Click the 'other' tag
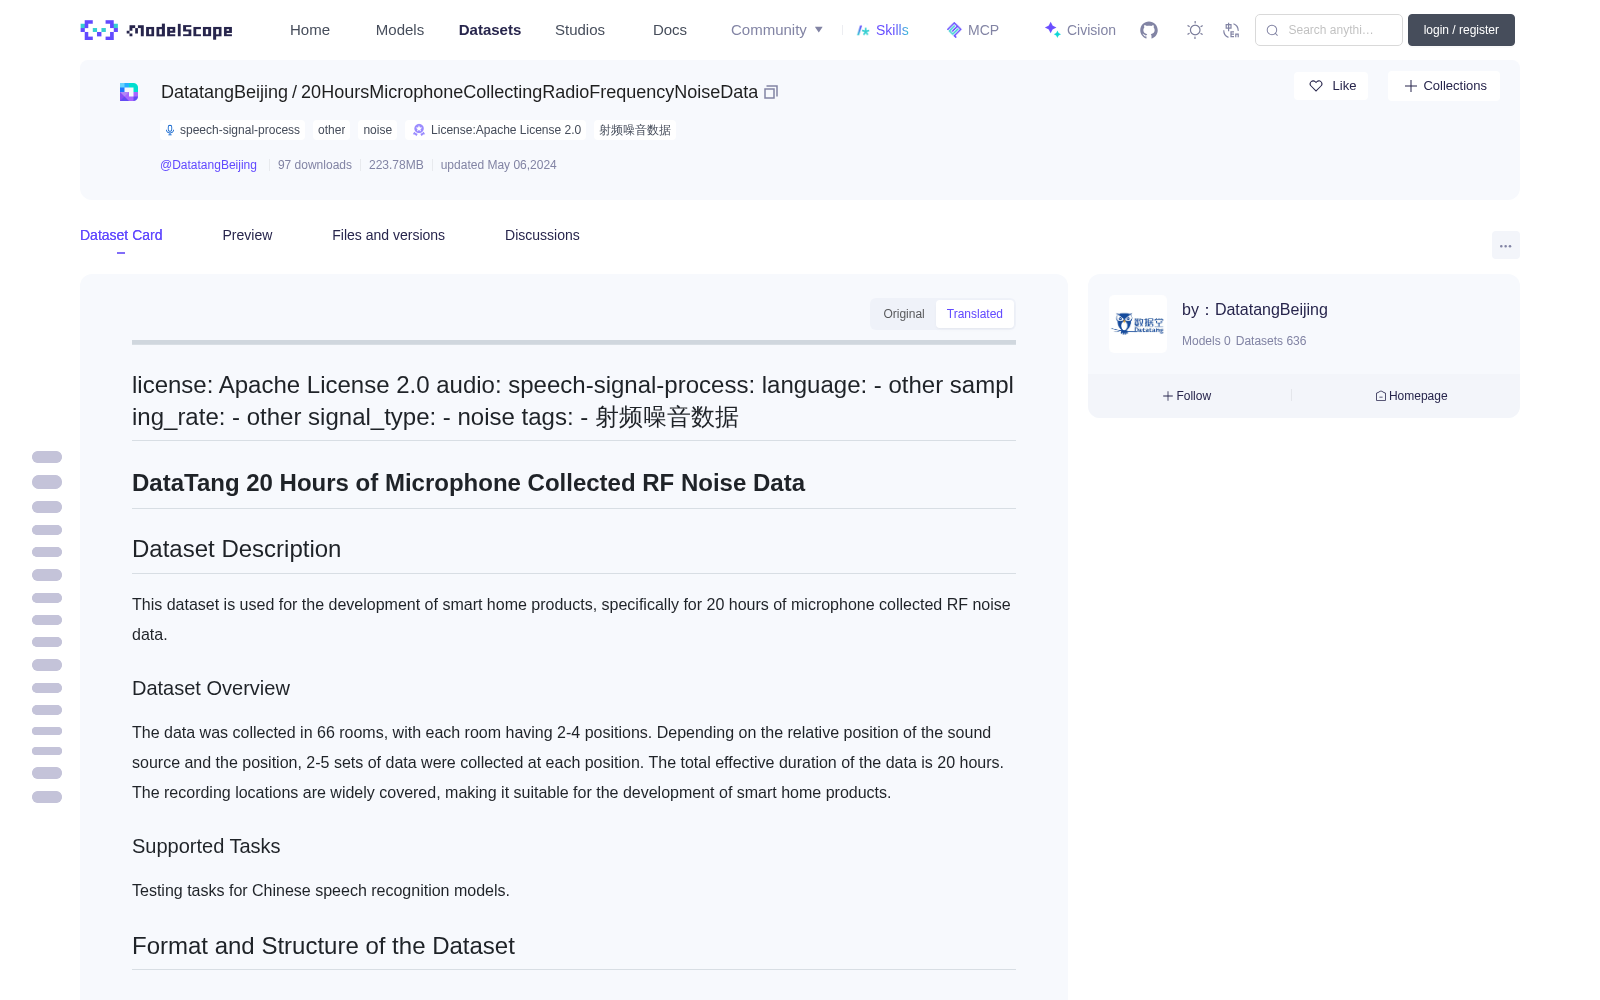The image size is (1600, 1000). [331, 130]
